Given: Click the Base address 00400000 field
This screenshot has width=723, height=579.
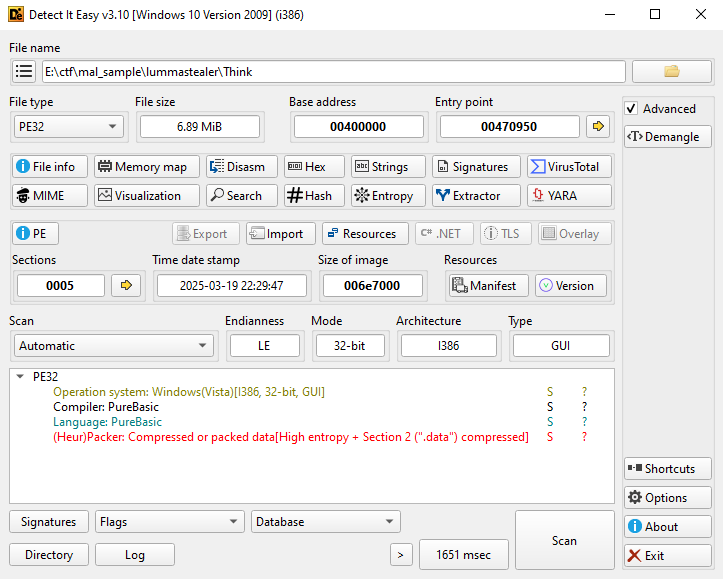Looking at the screenshot, I should 358,126.
